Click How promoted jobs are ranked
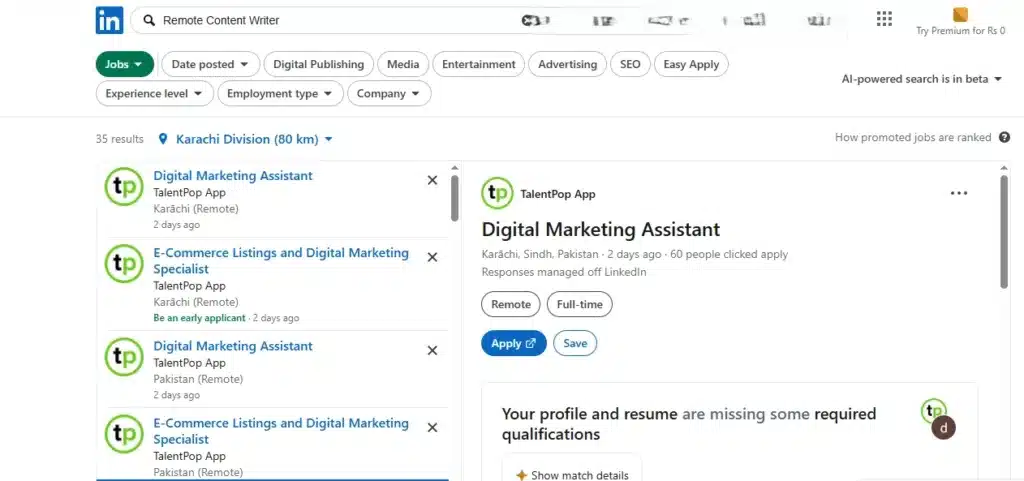Screen dimensions: 1024x481 (913, 138)
